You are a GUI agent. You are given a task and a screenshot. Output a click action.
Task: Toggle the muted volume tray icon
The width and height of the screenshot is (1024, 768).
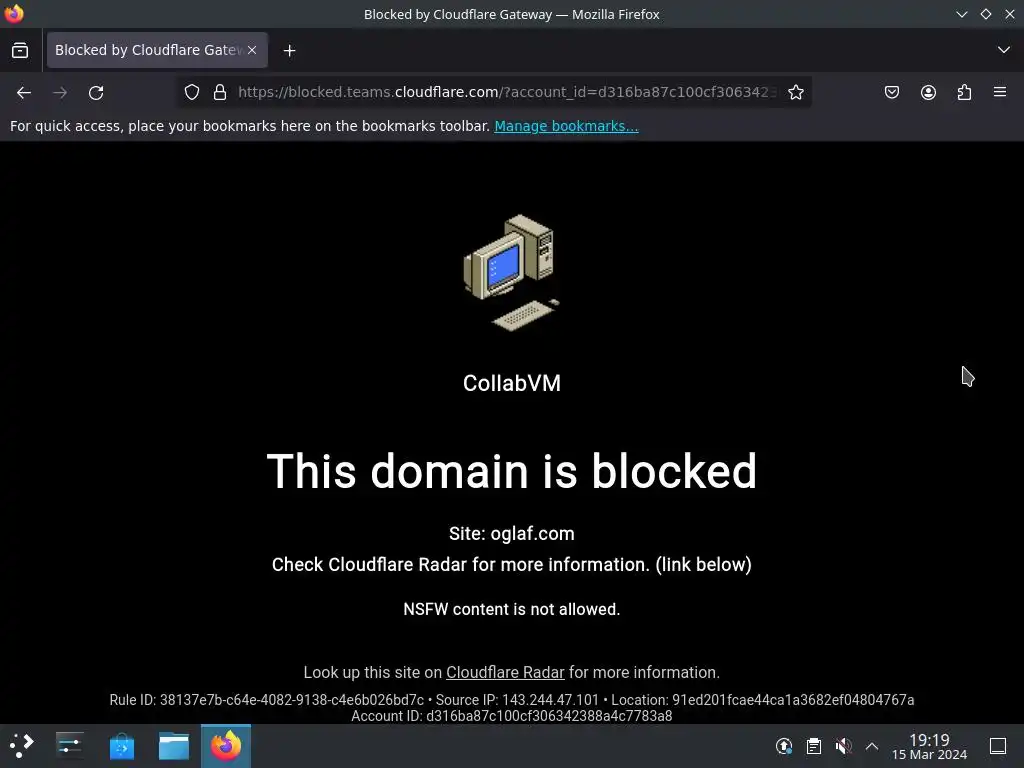tap(843, 746)
